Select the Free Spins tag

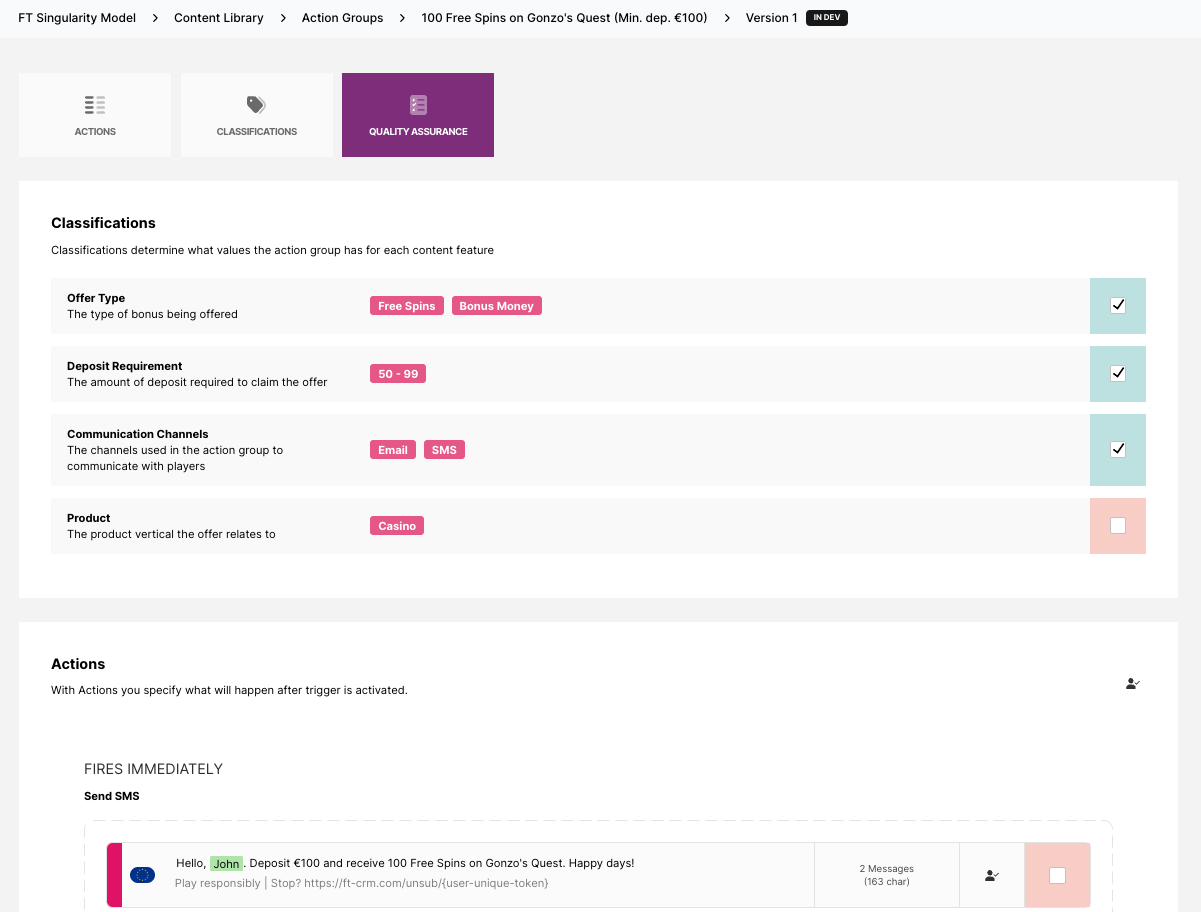click(406, 306)
